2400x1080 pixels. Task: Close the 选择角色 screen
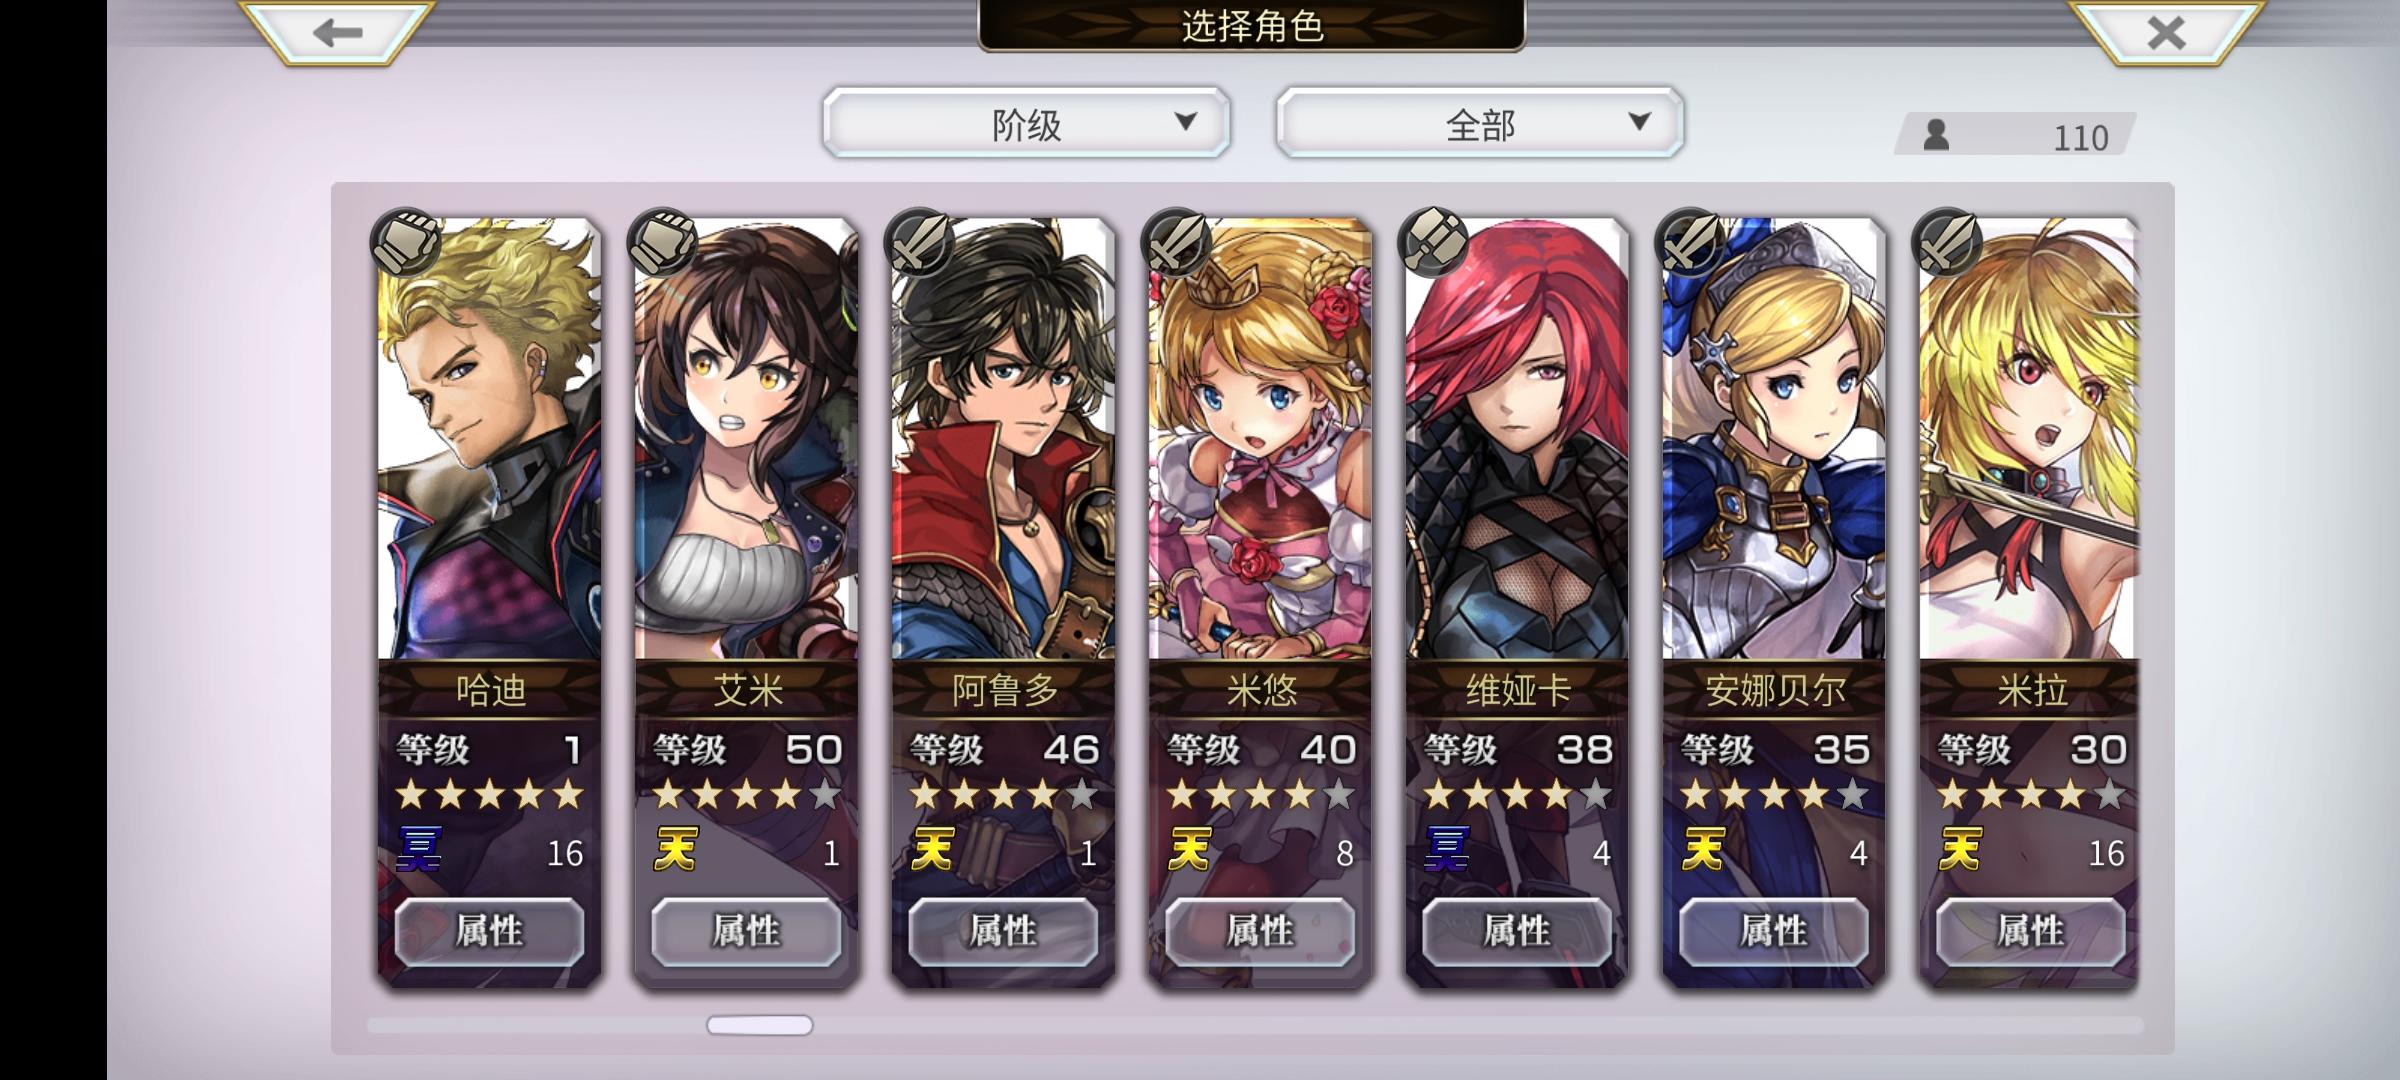(2166, 33)
